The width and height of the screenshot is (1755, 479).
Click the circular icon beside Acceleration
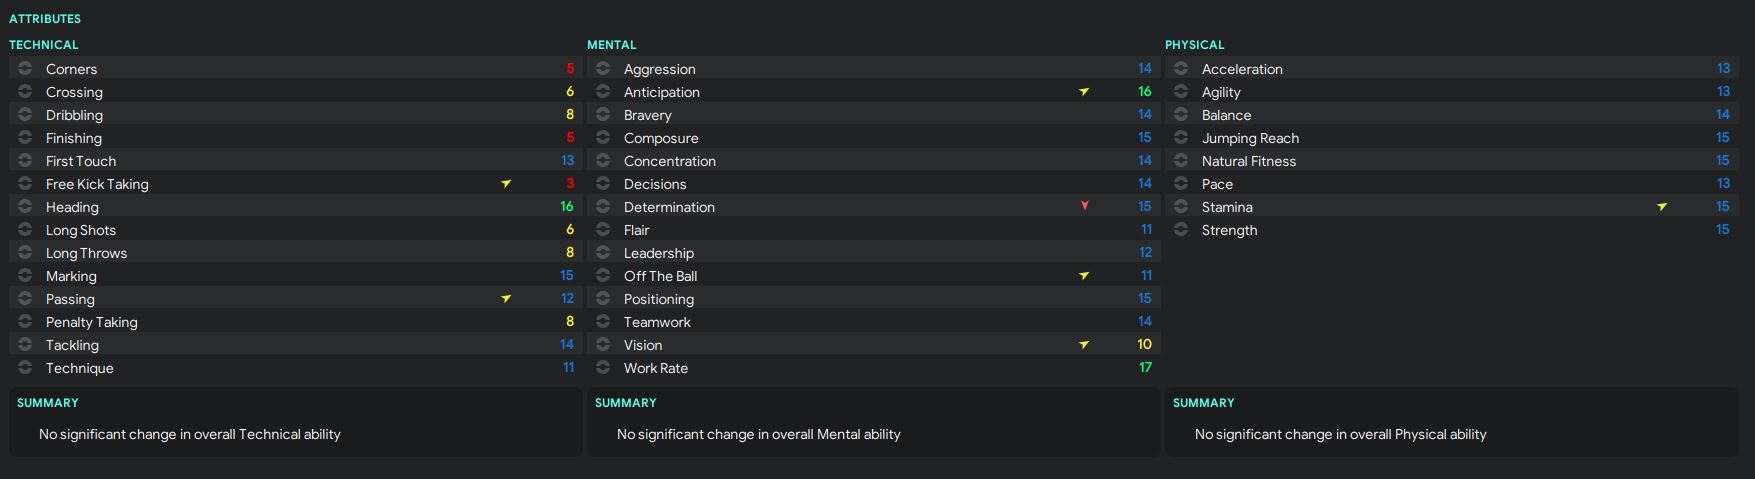[1181, 69]
